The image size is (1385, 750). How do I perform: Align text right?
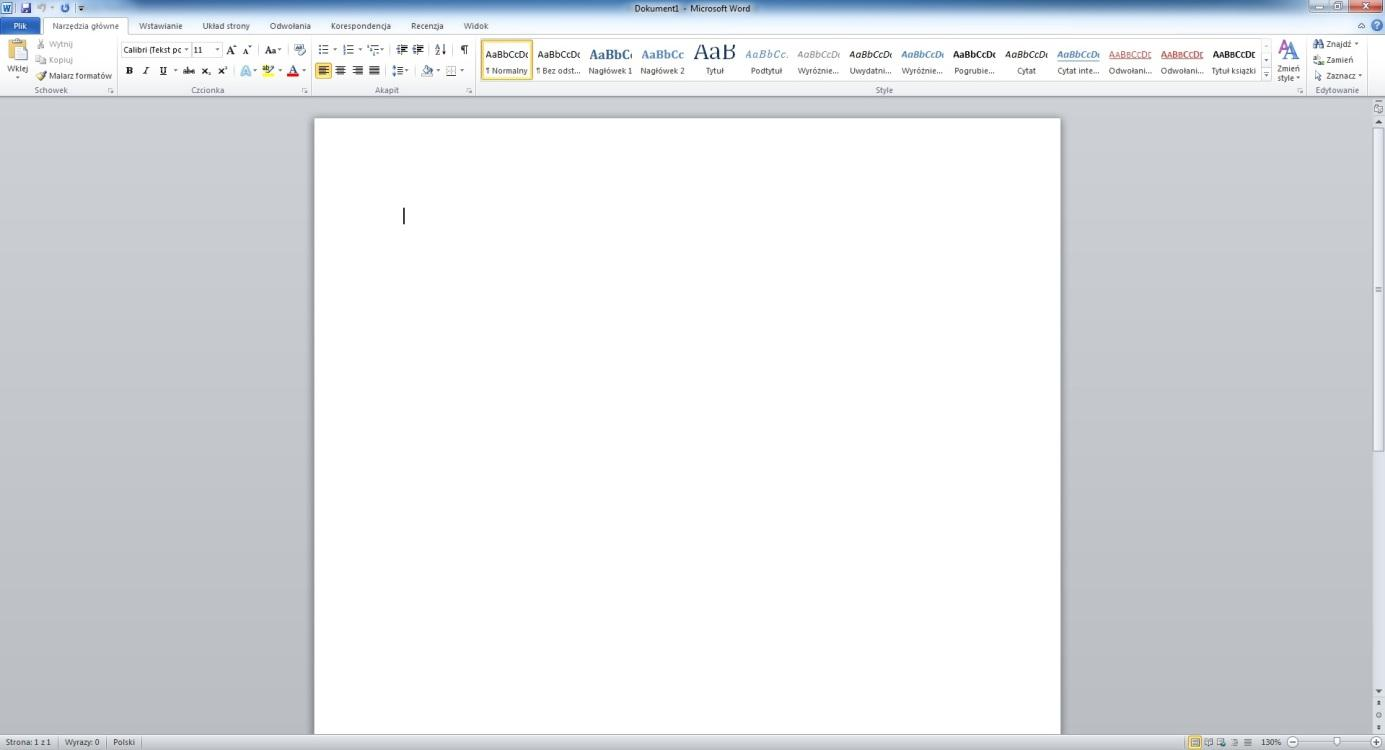tap(357, 71)
